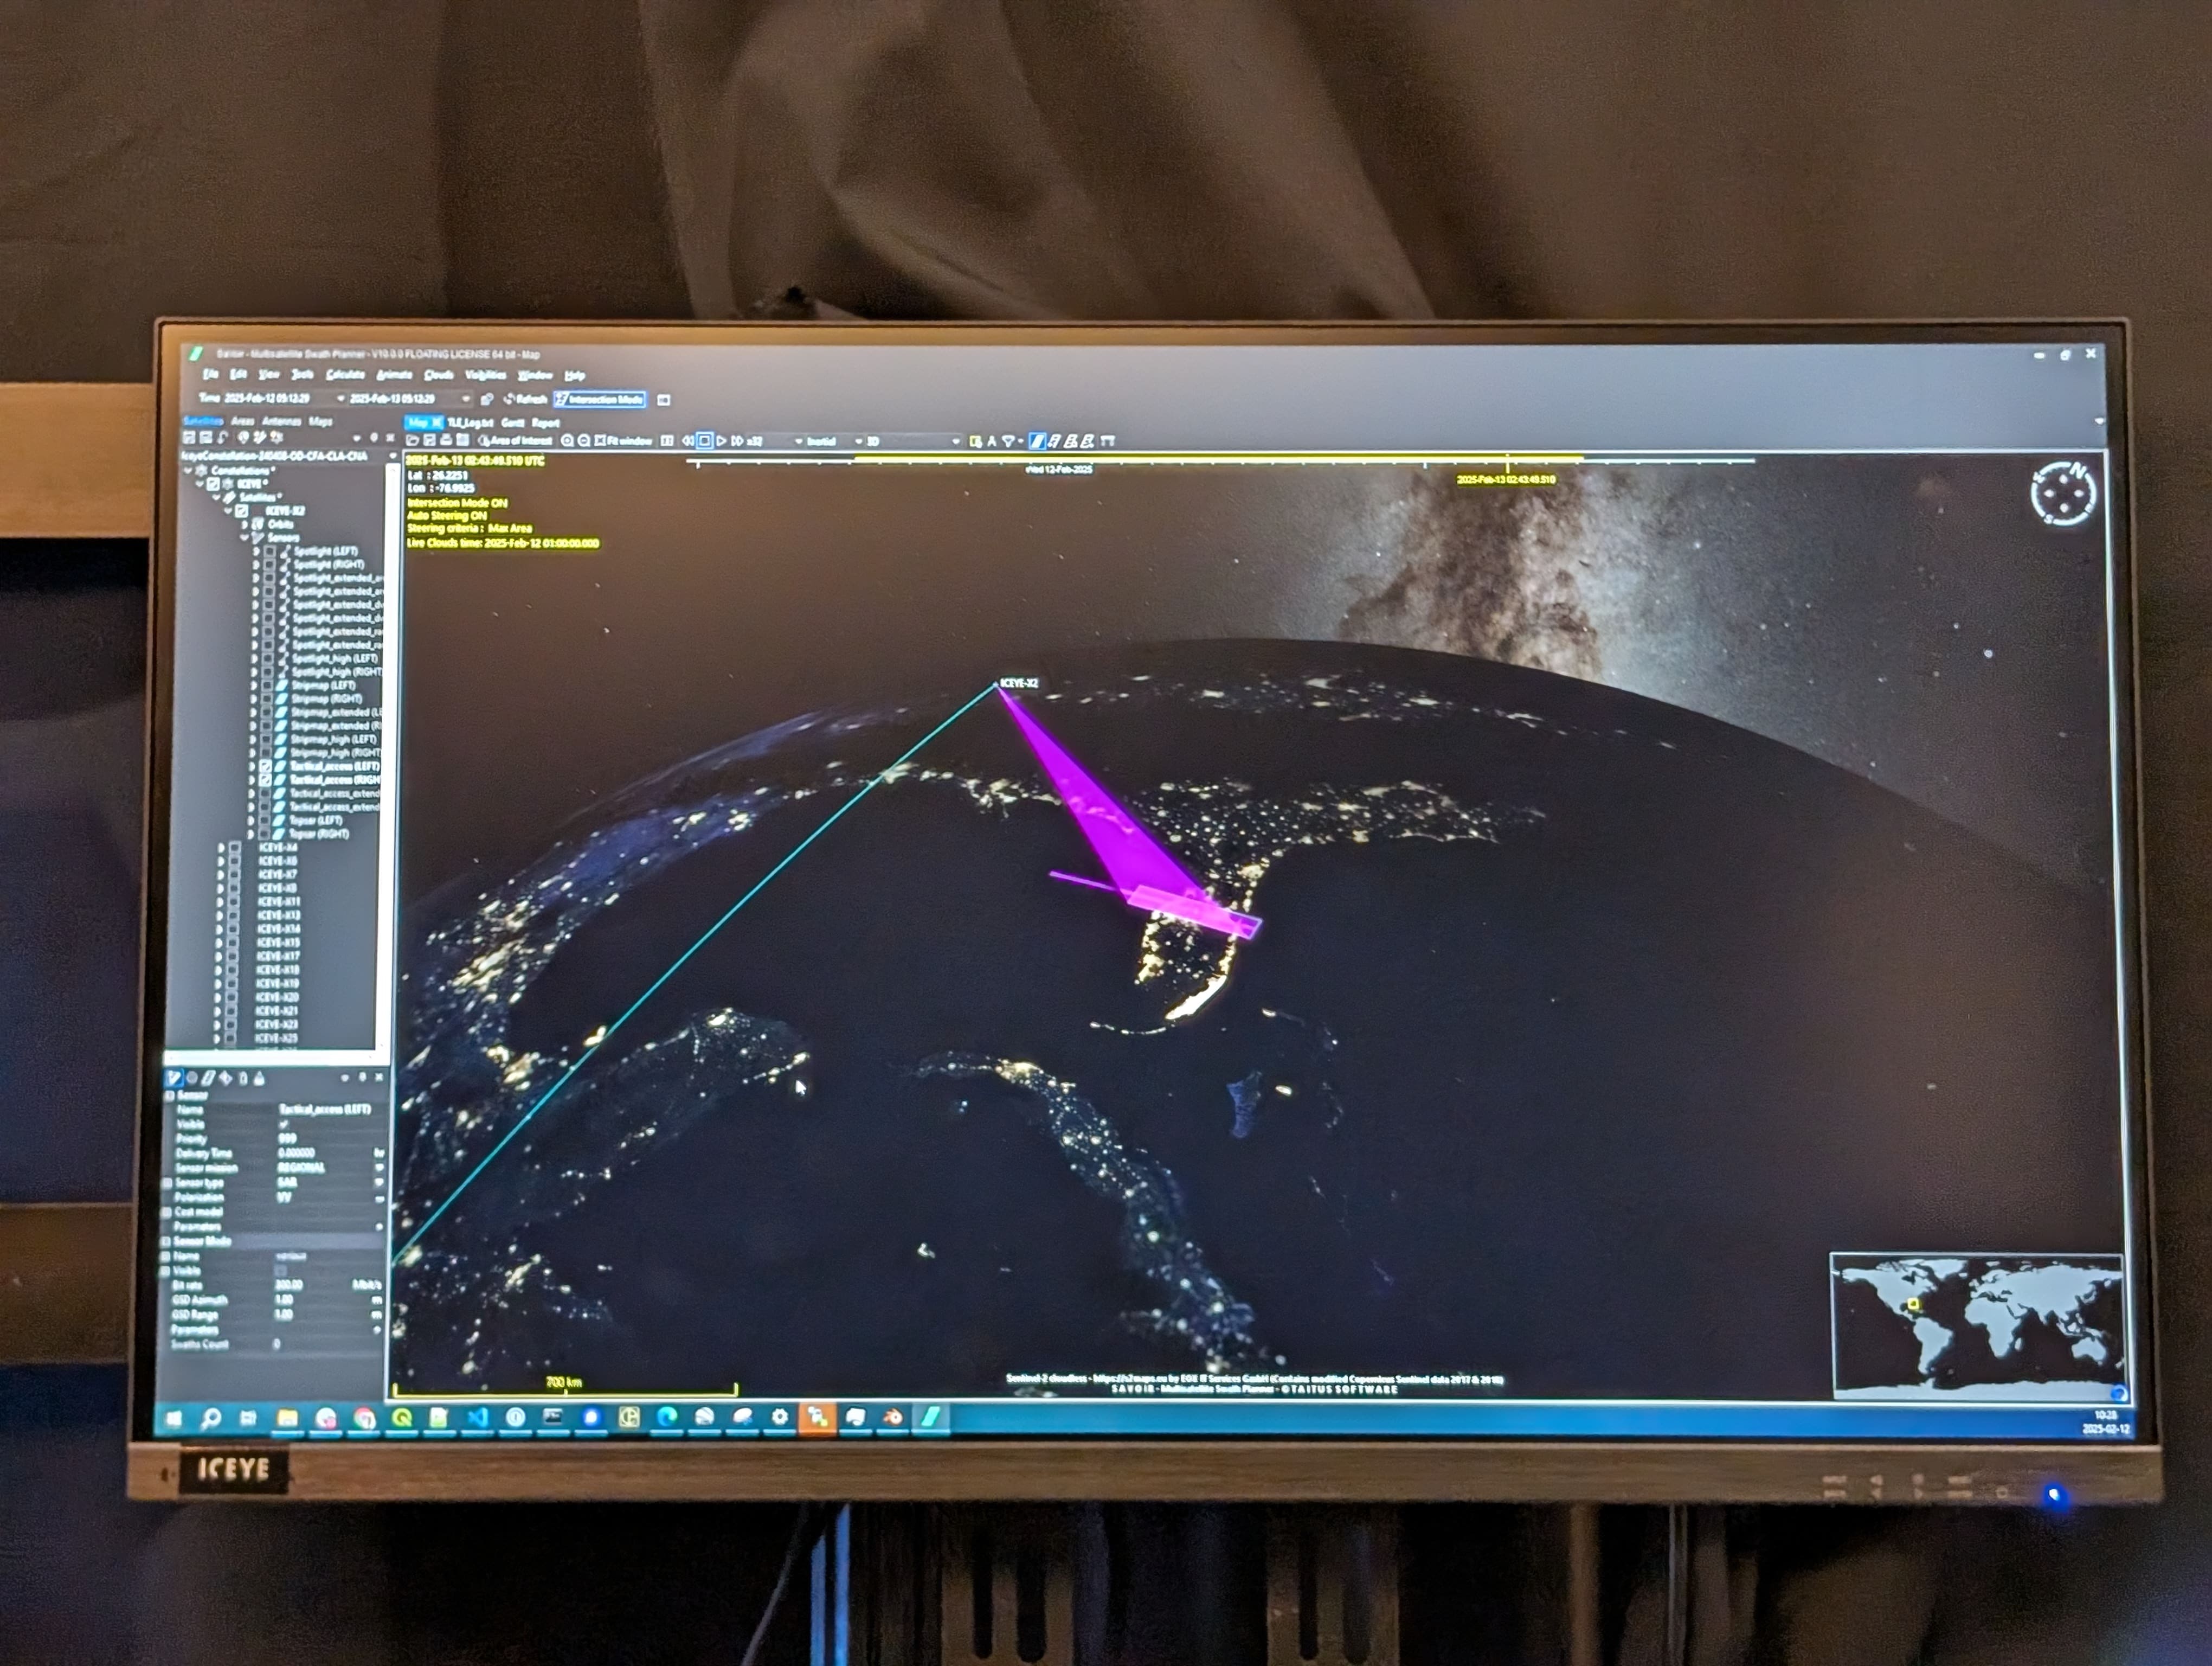This screenshot has width=2212, height=1666.
Task: Click the lock icon in properties panel
Action: point(259,1078)
